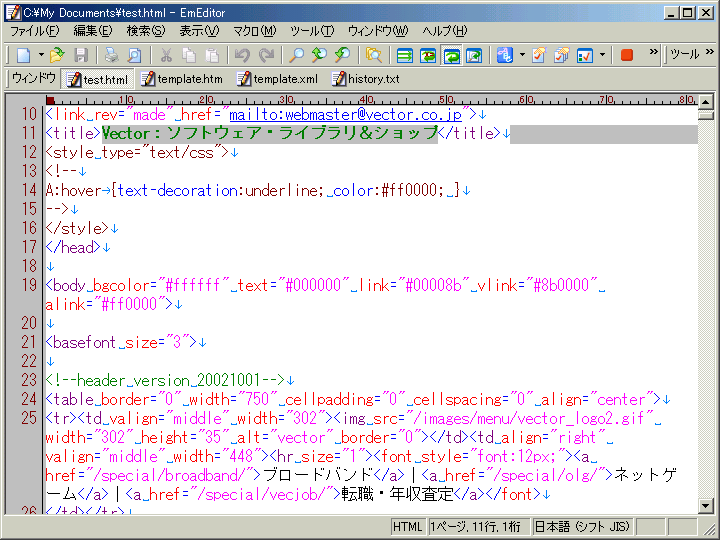This screenshot has height=540, width=720.
Task: Click the Select Configuration icon
Action: [x=505, y=56]
